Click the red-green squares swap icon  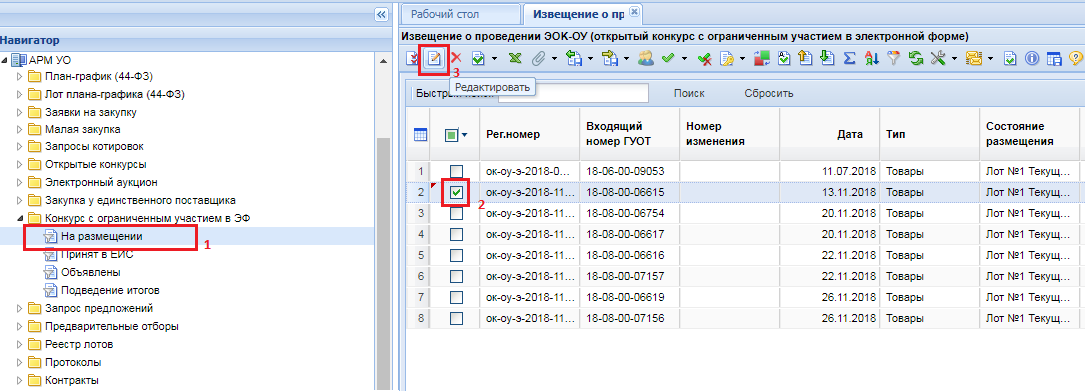tap(762, 59)
